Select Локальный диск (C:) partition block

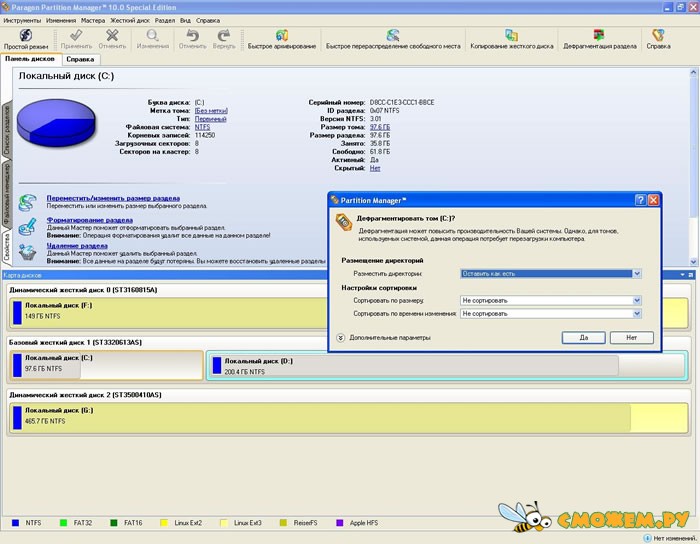[x=107, y=365]
